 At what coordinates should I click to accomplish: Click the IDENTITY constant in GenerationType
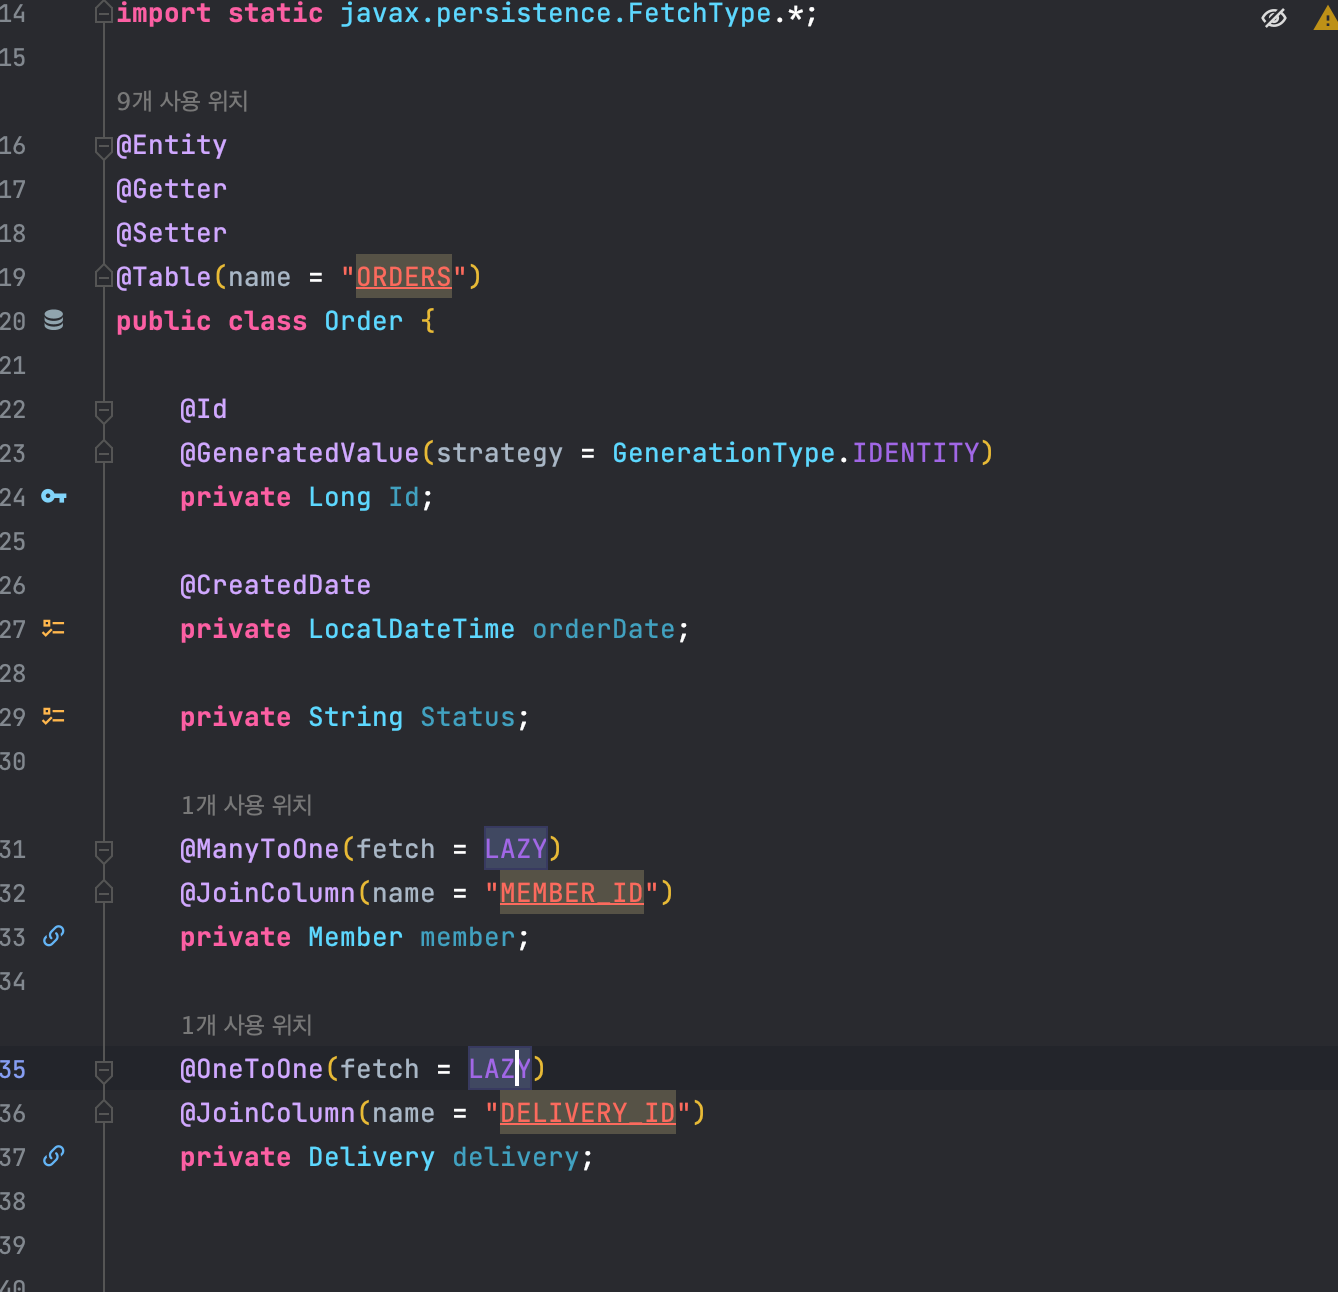[915, 452]
